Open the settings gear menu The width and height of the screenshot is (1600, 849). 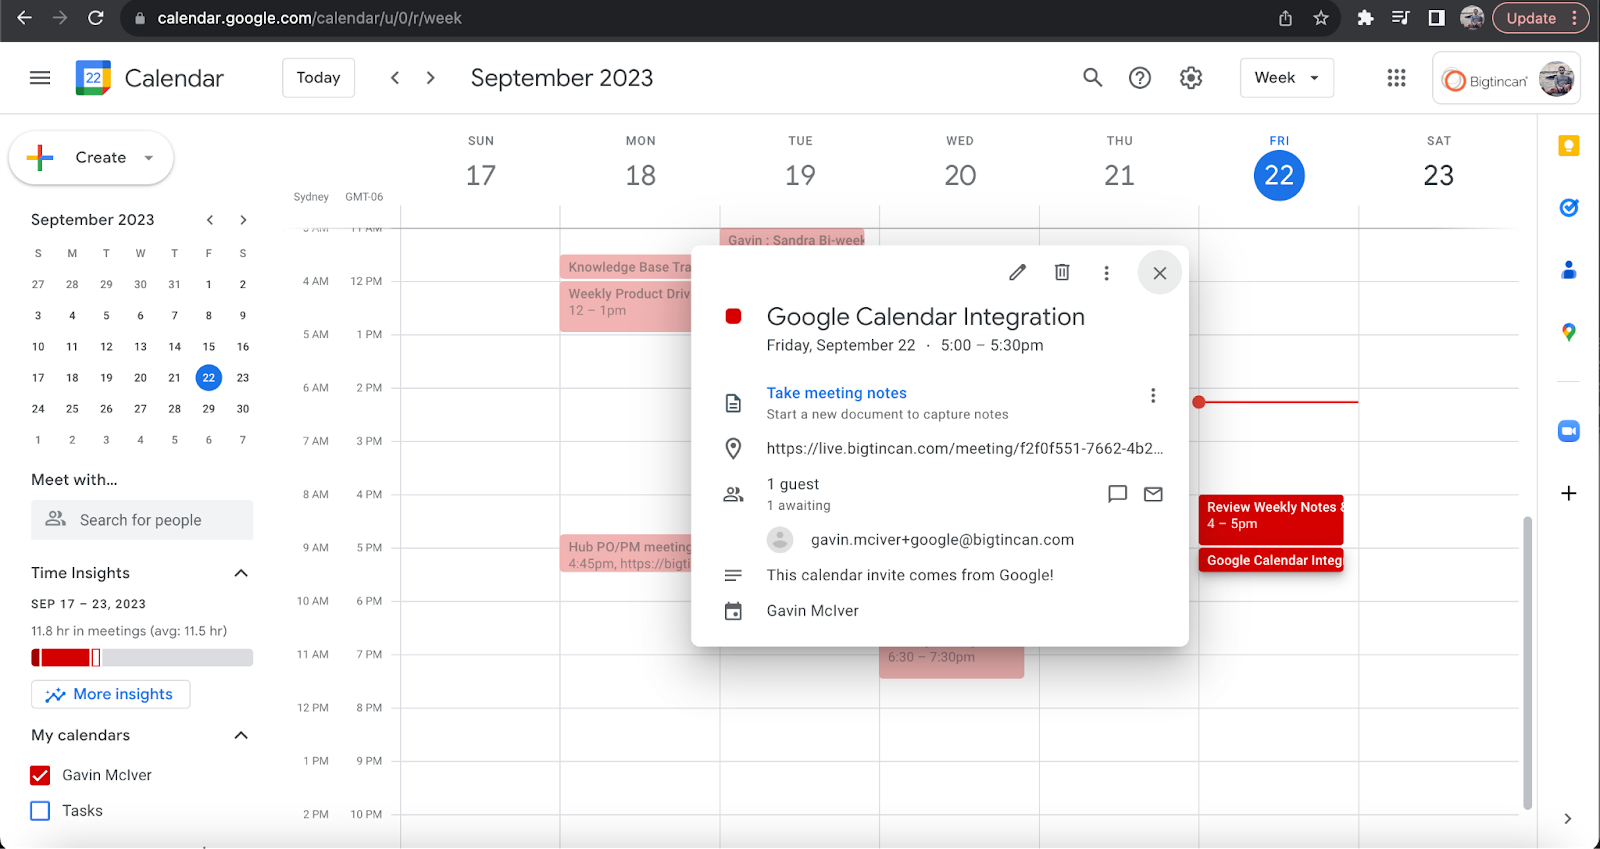click(1190, 78)
